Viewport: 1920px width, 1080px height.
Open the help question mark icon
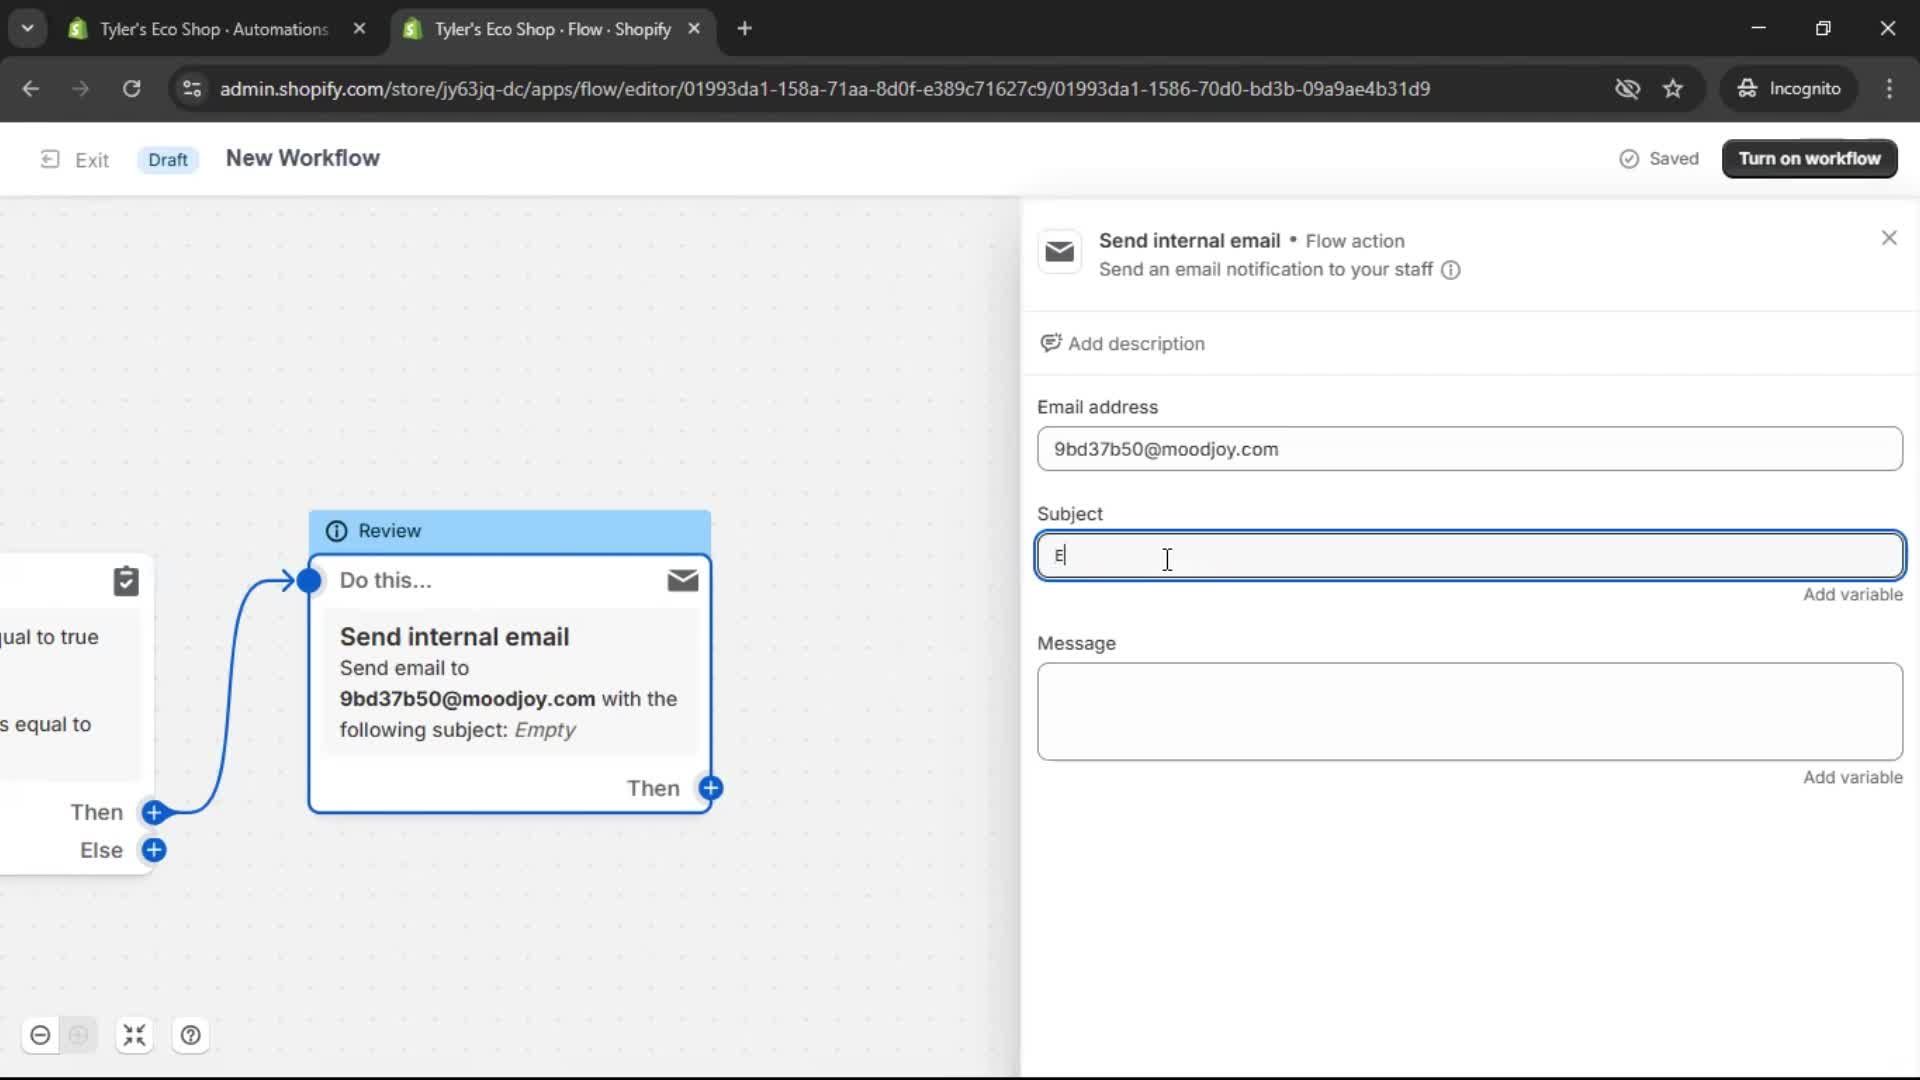pyautogui.click(x=190, y=1035)
